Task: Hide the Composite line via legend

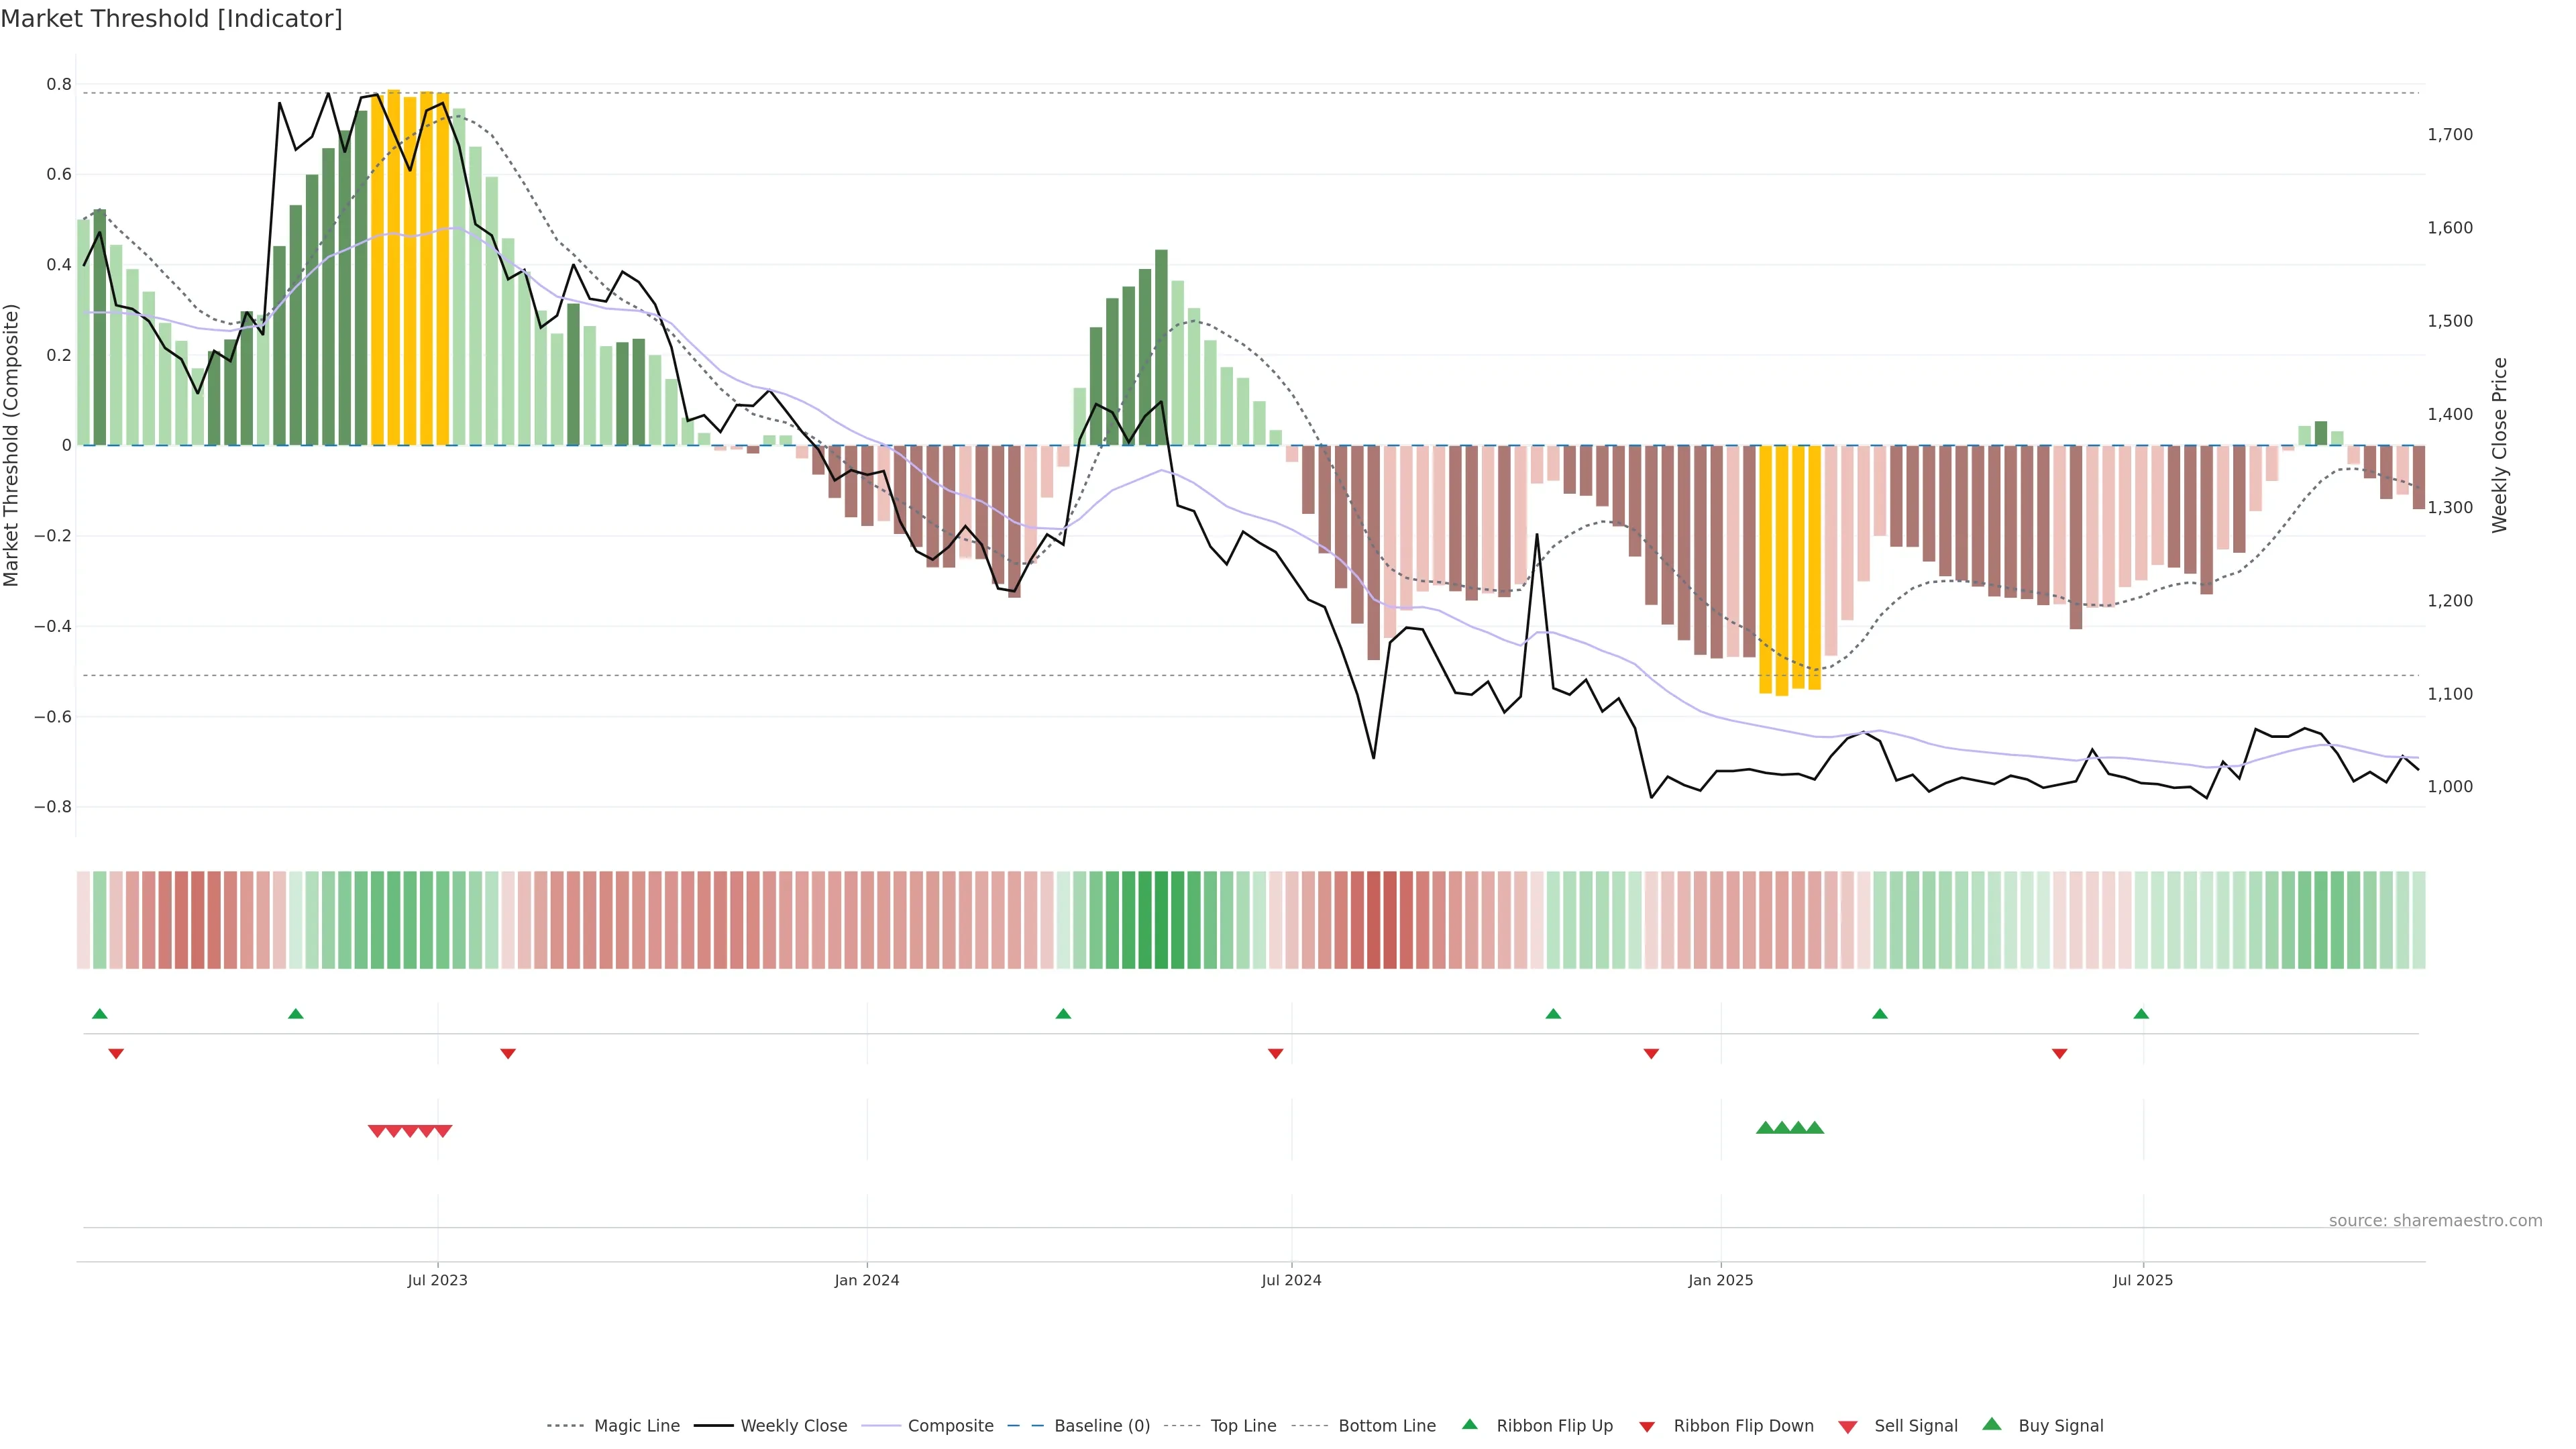Action: [950, 1426]
